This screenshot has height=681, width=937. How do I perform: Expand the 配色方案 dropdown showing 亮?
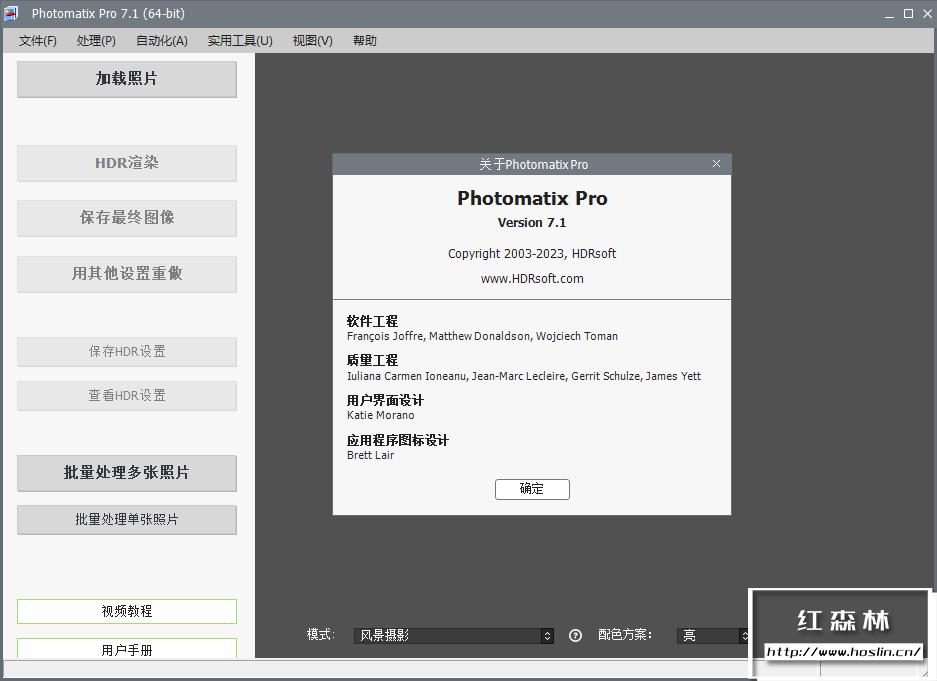(x=713, y=636)
